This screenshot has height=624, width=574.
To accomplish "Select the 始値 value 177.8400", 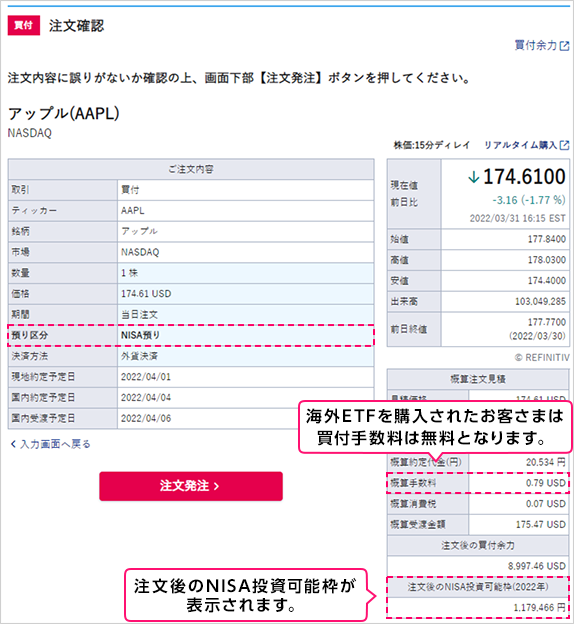I will 547,239.
